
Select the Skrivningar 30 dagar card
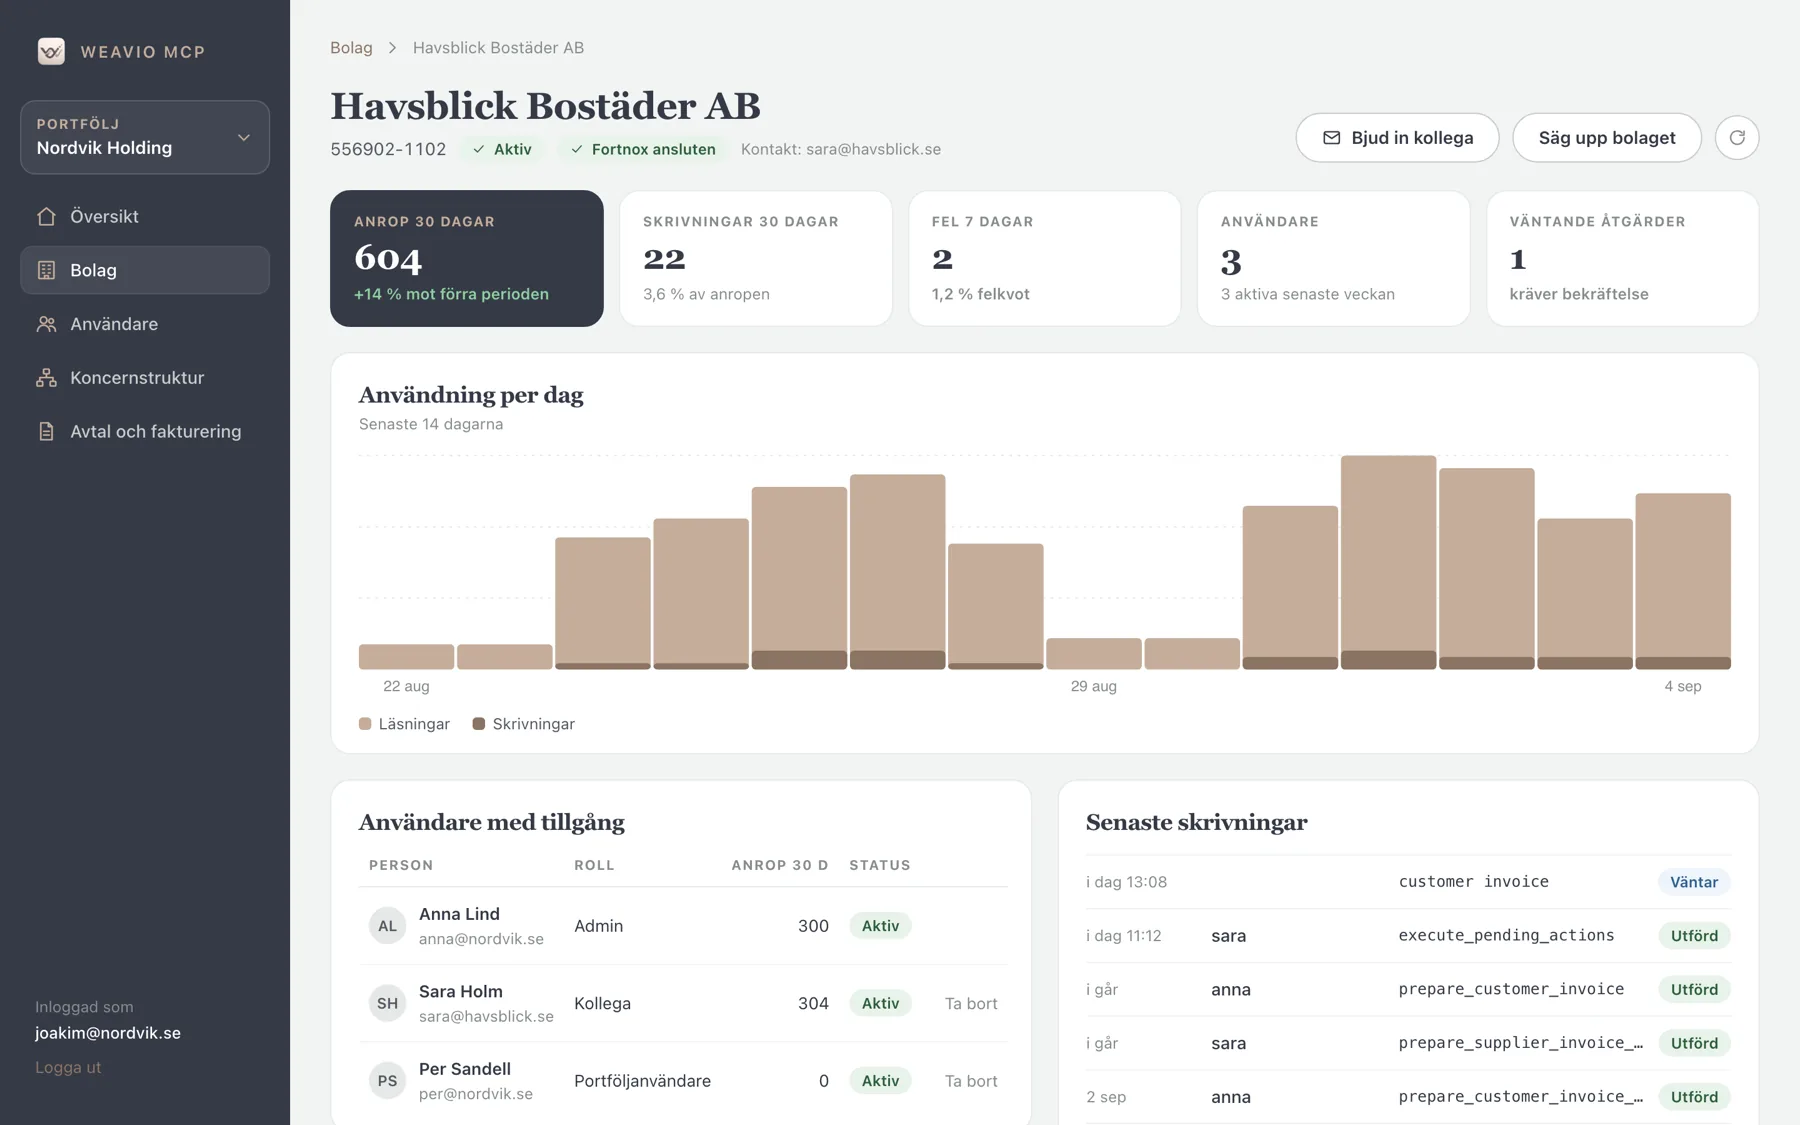pos(756,258)
